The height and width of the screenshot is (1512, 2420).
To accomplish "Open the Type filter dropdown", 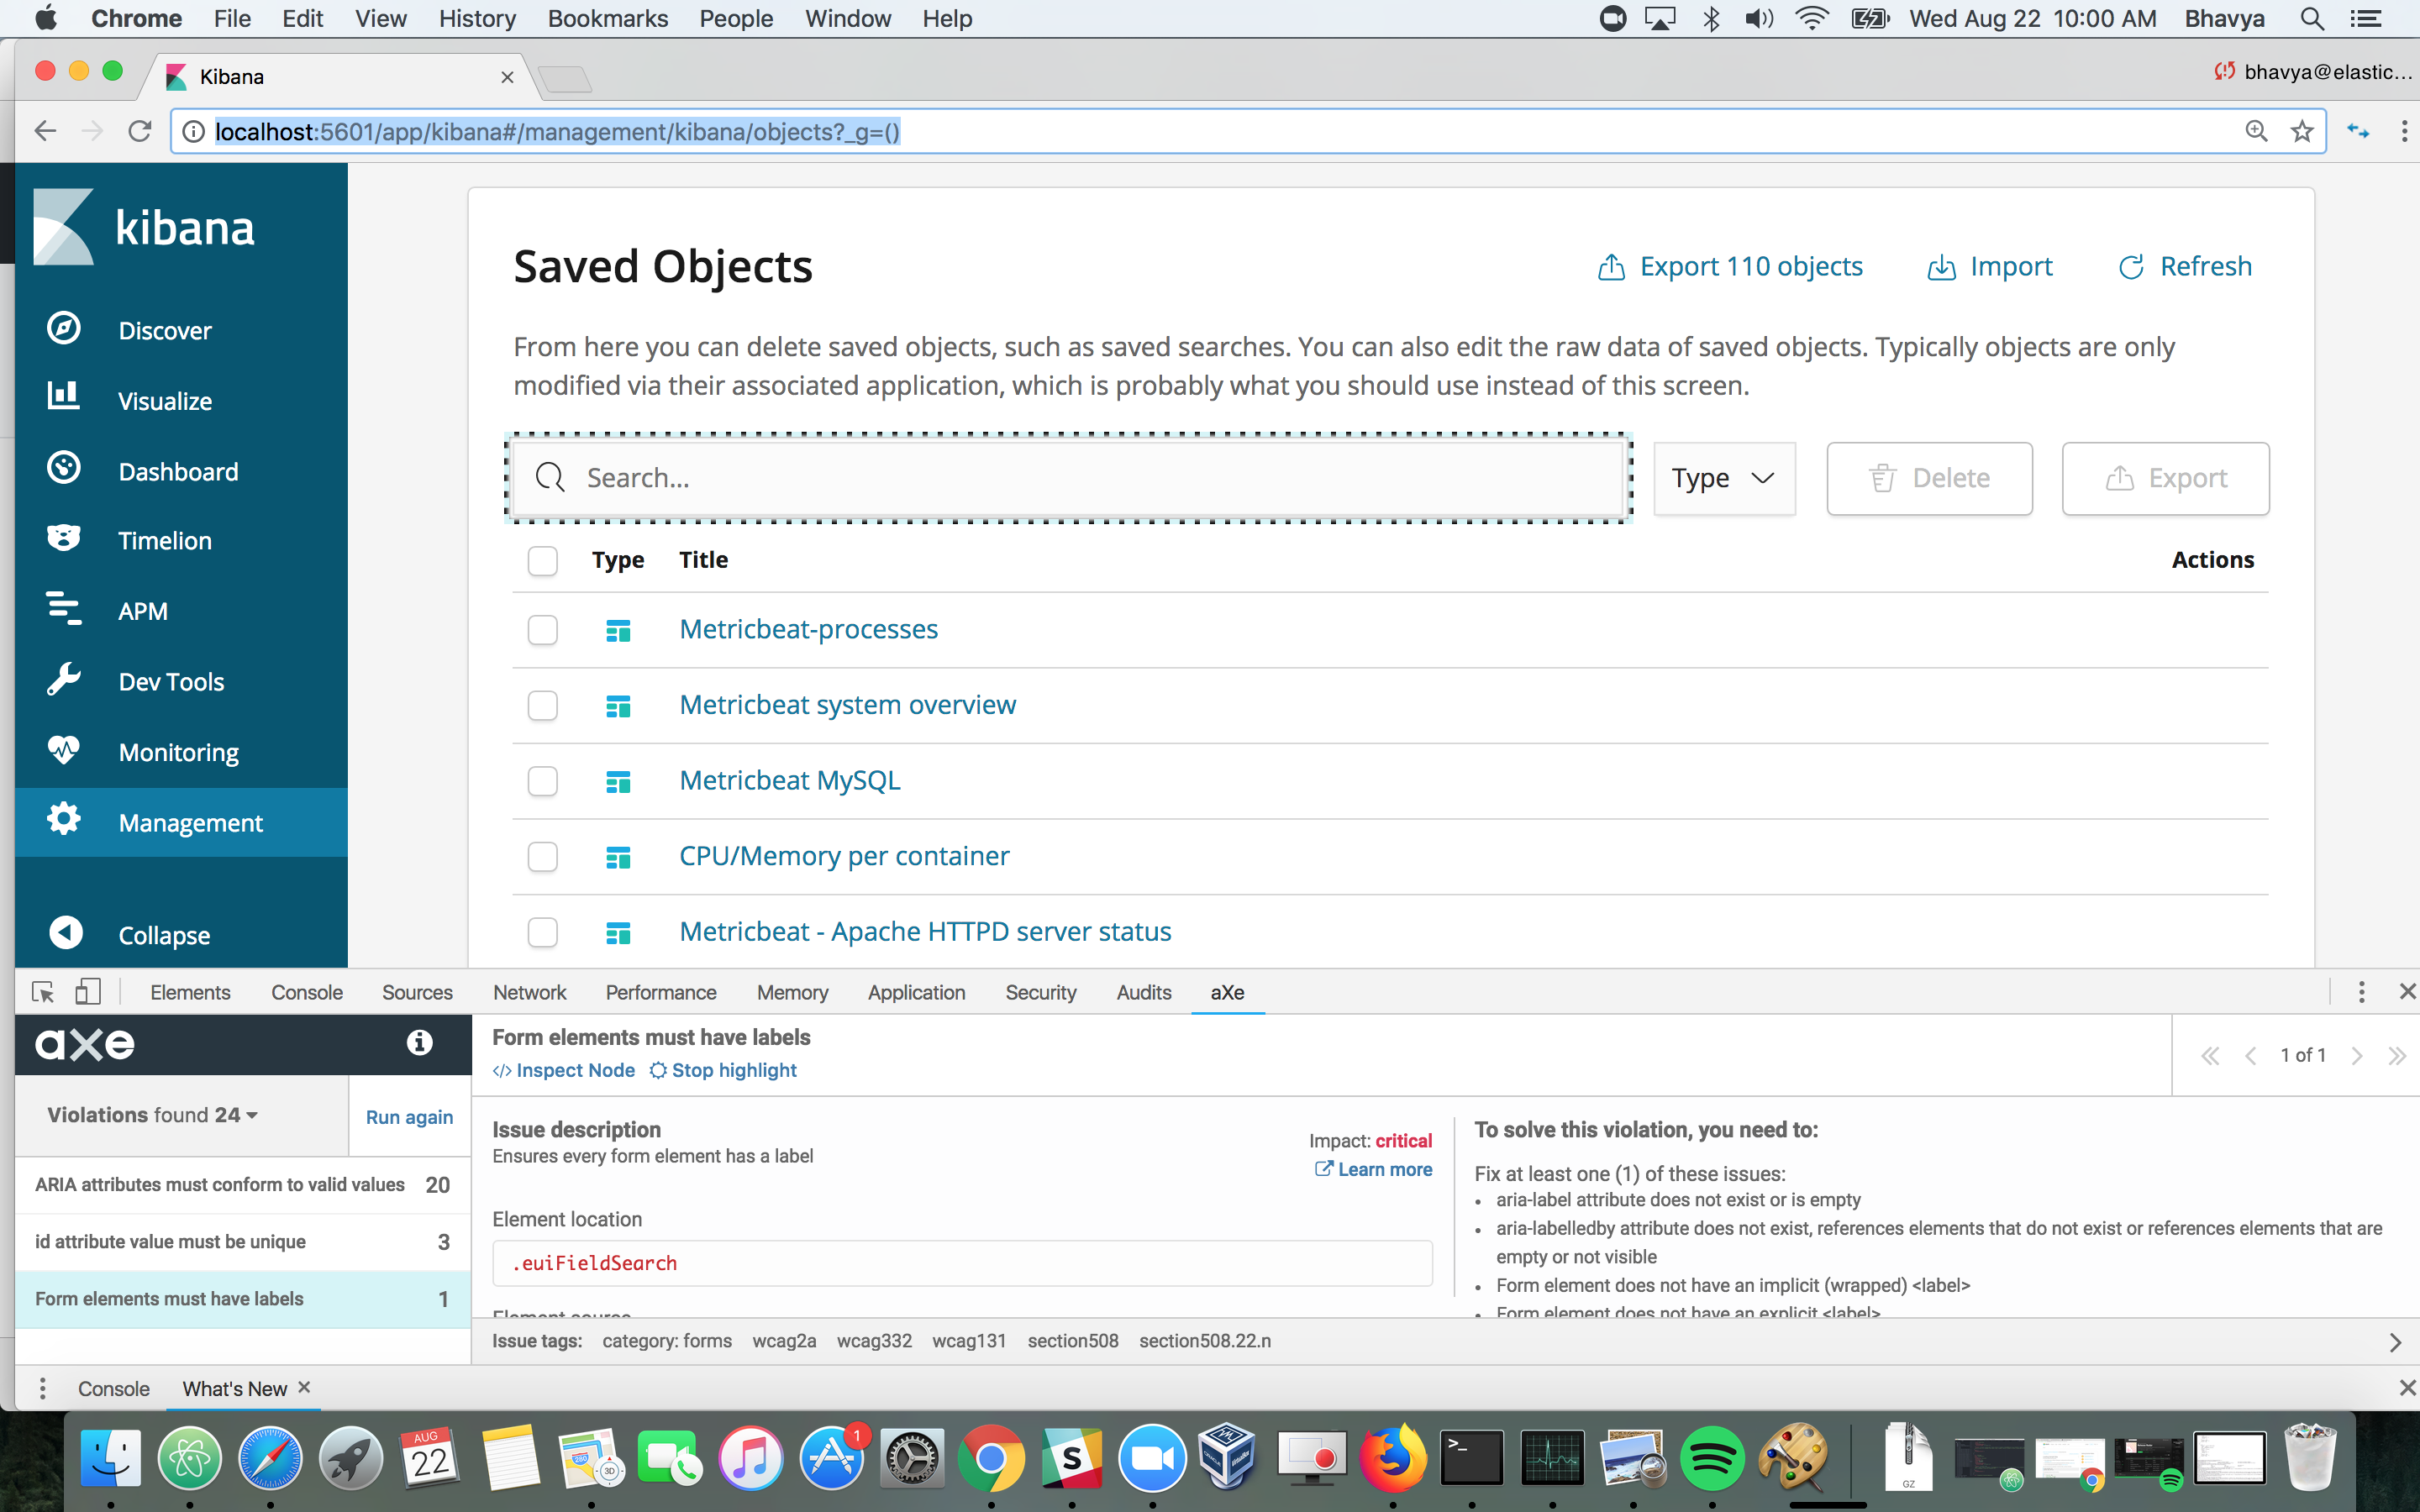I will coord(1724,478).
